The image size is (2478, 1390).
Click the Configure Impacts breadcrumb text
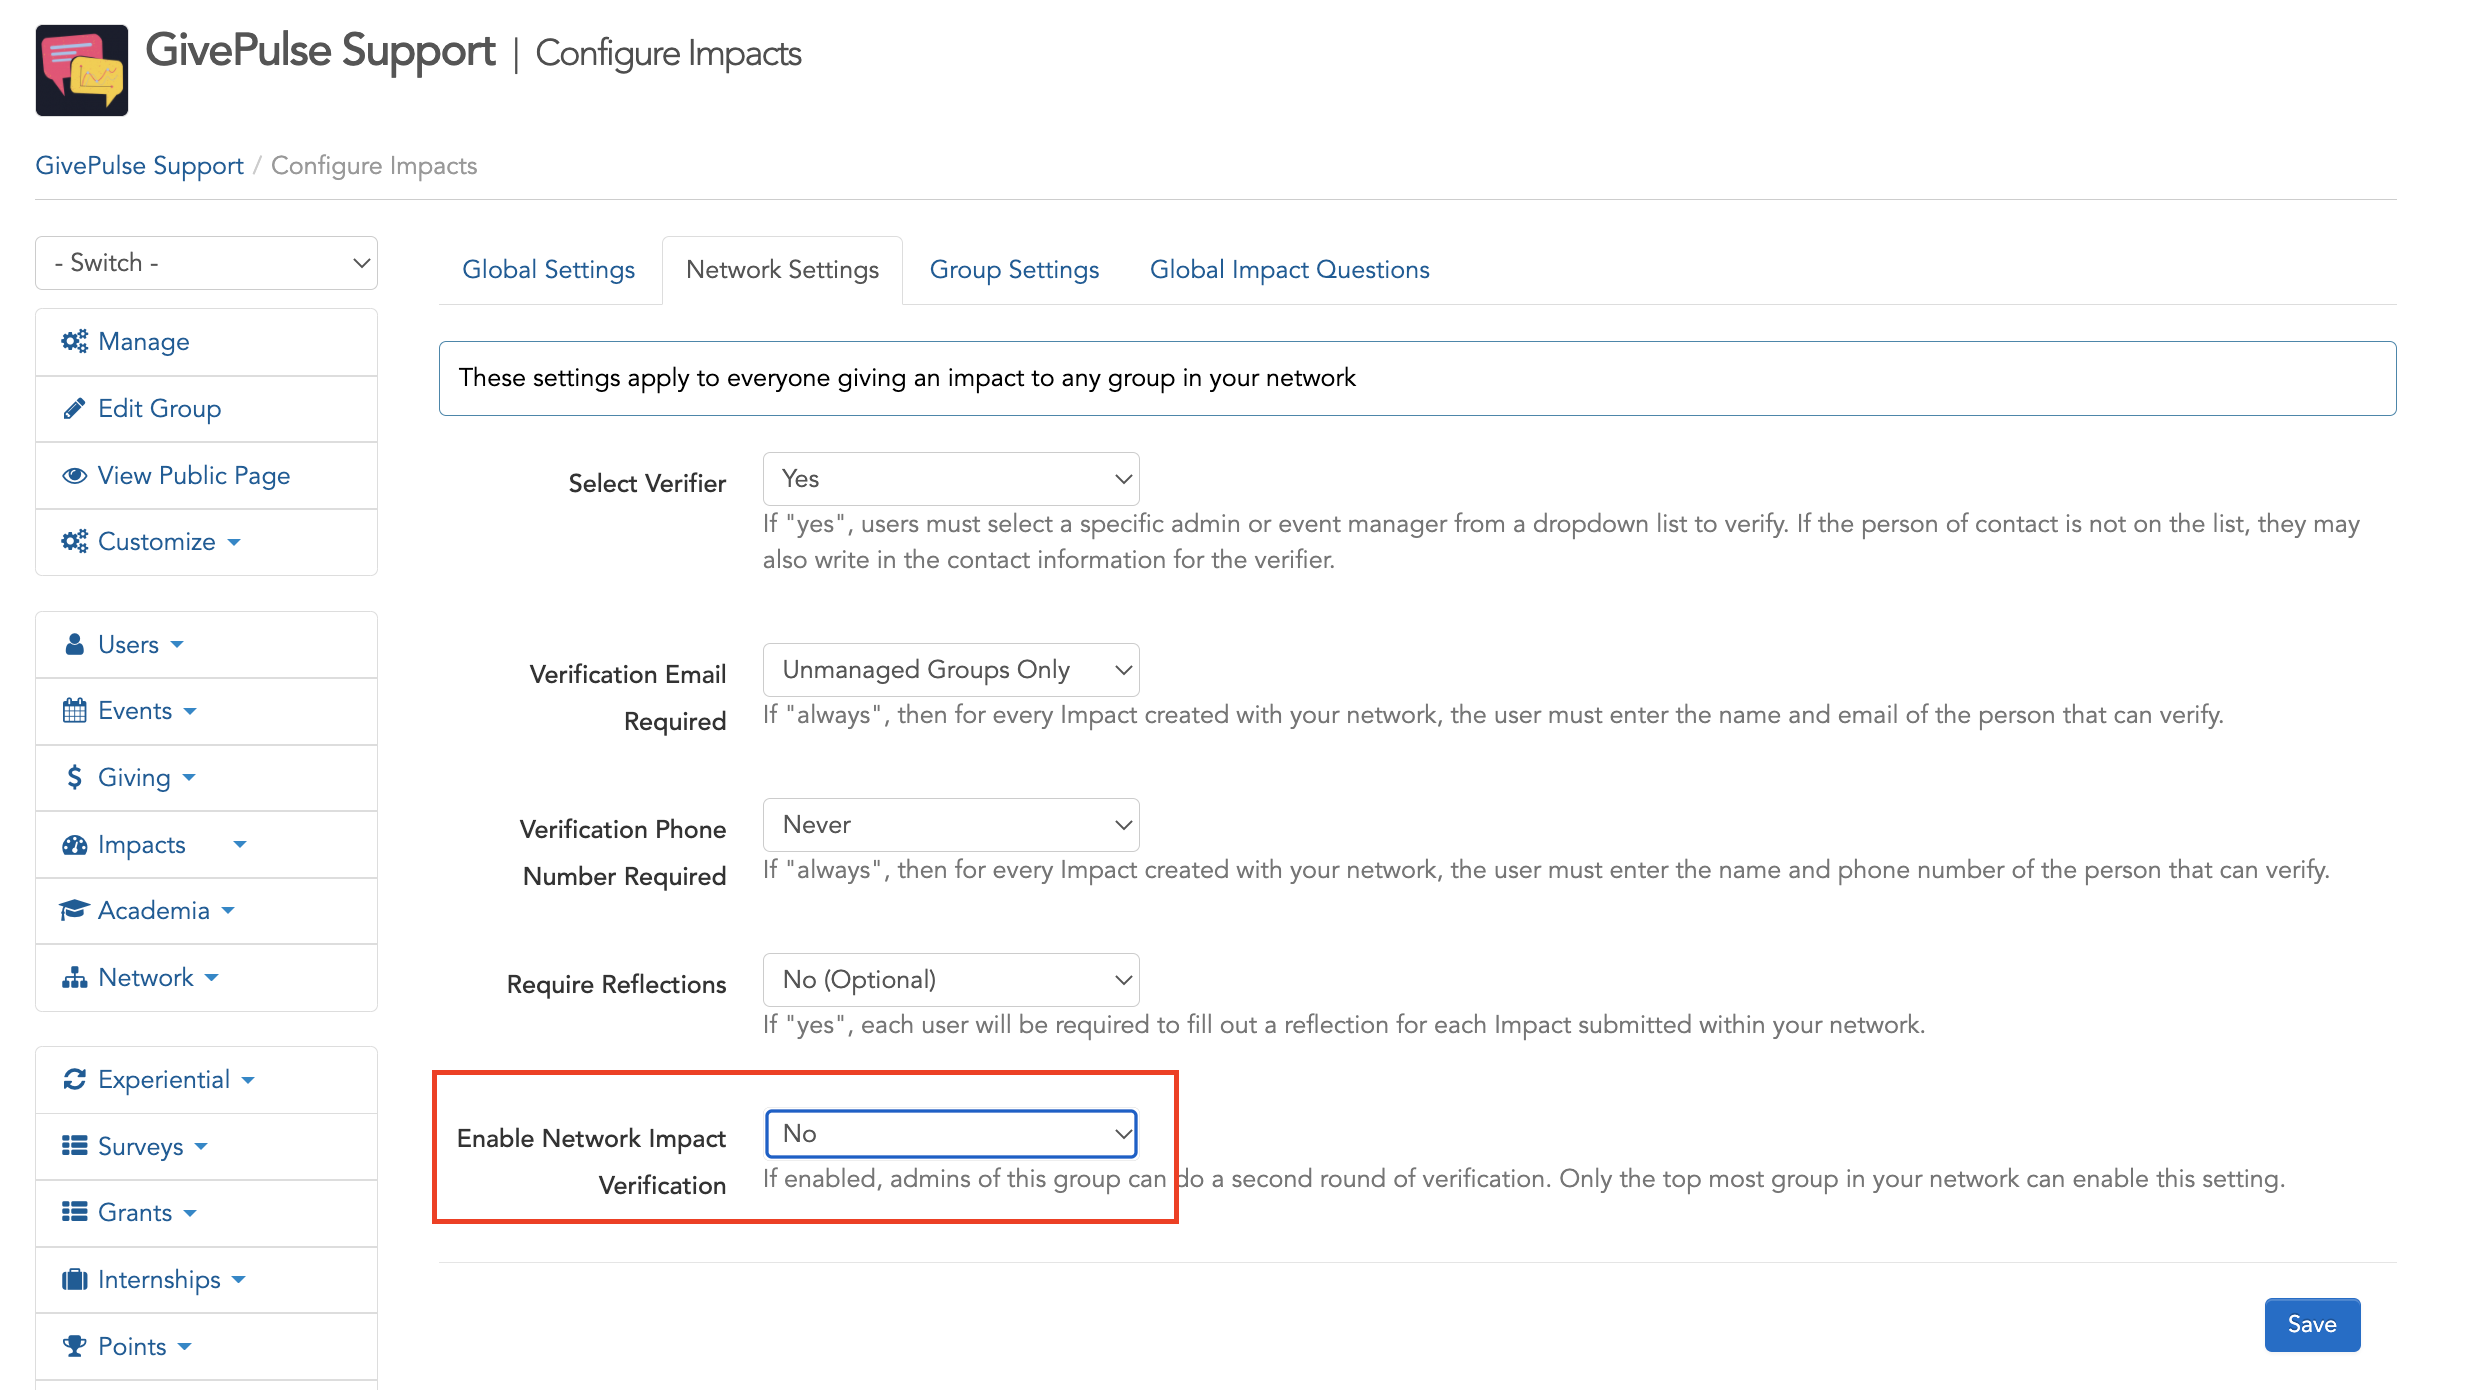[374, 166]
